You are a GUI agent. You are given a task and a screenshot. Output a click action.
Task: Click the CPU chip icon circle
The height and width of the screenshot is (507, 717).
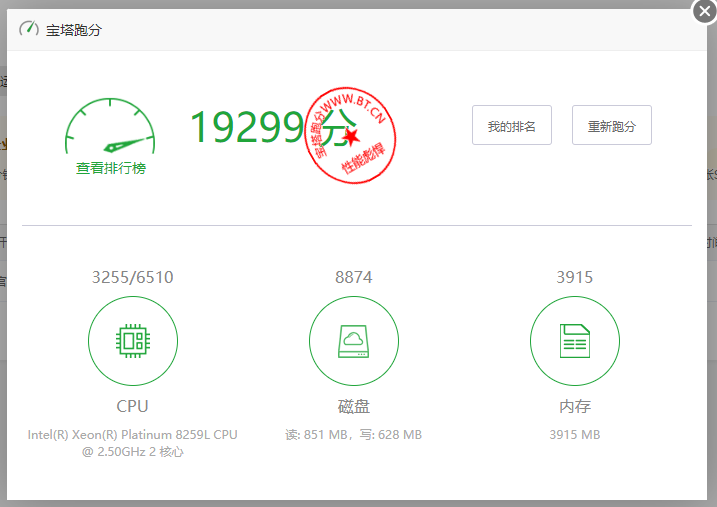coord(133,341)
